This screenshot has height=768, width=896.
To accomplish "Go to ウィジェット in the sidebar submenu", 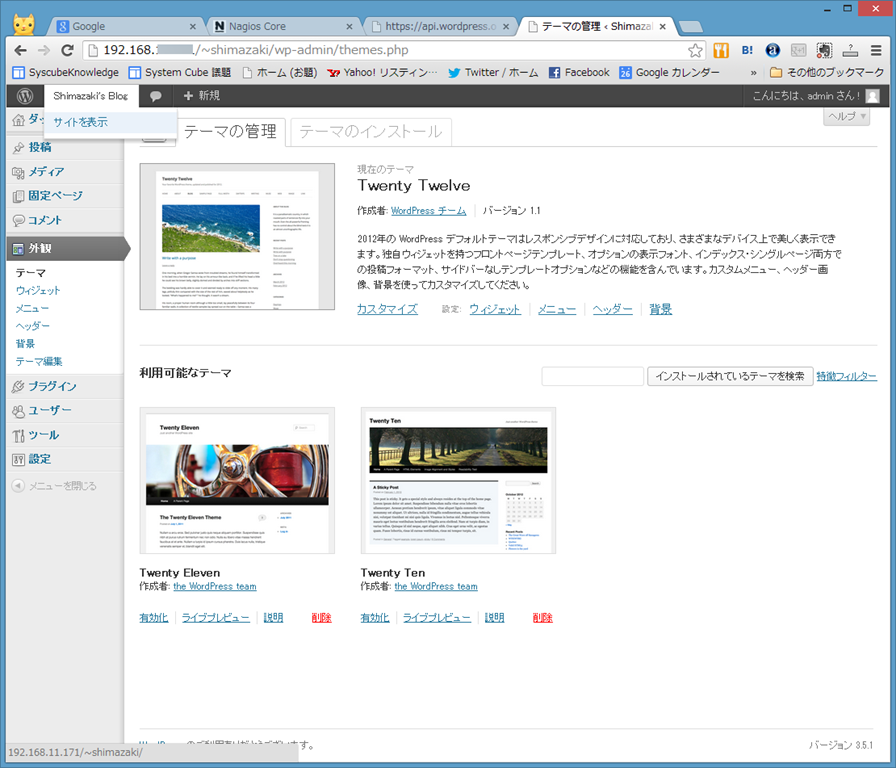I will click(x=38, y=290).
